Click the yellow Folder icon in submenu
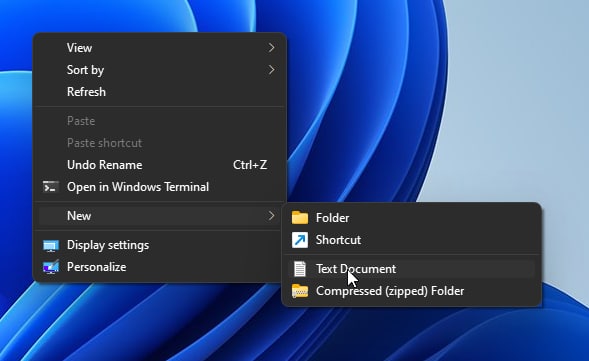 tap(300, 218)
